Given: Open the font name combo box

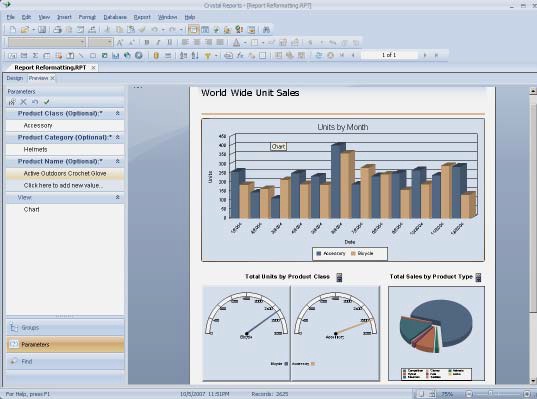Looking at the screenshot, I should tap(47, 42).
